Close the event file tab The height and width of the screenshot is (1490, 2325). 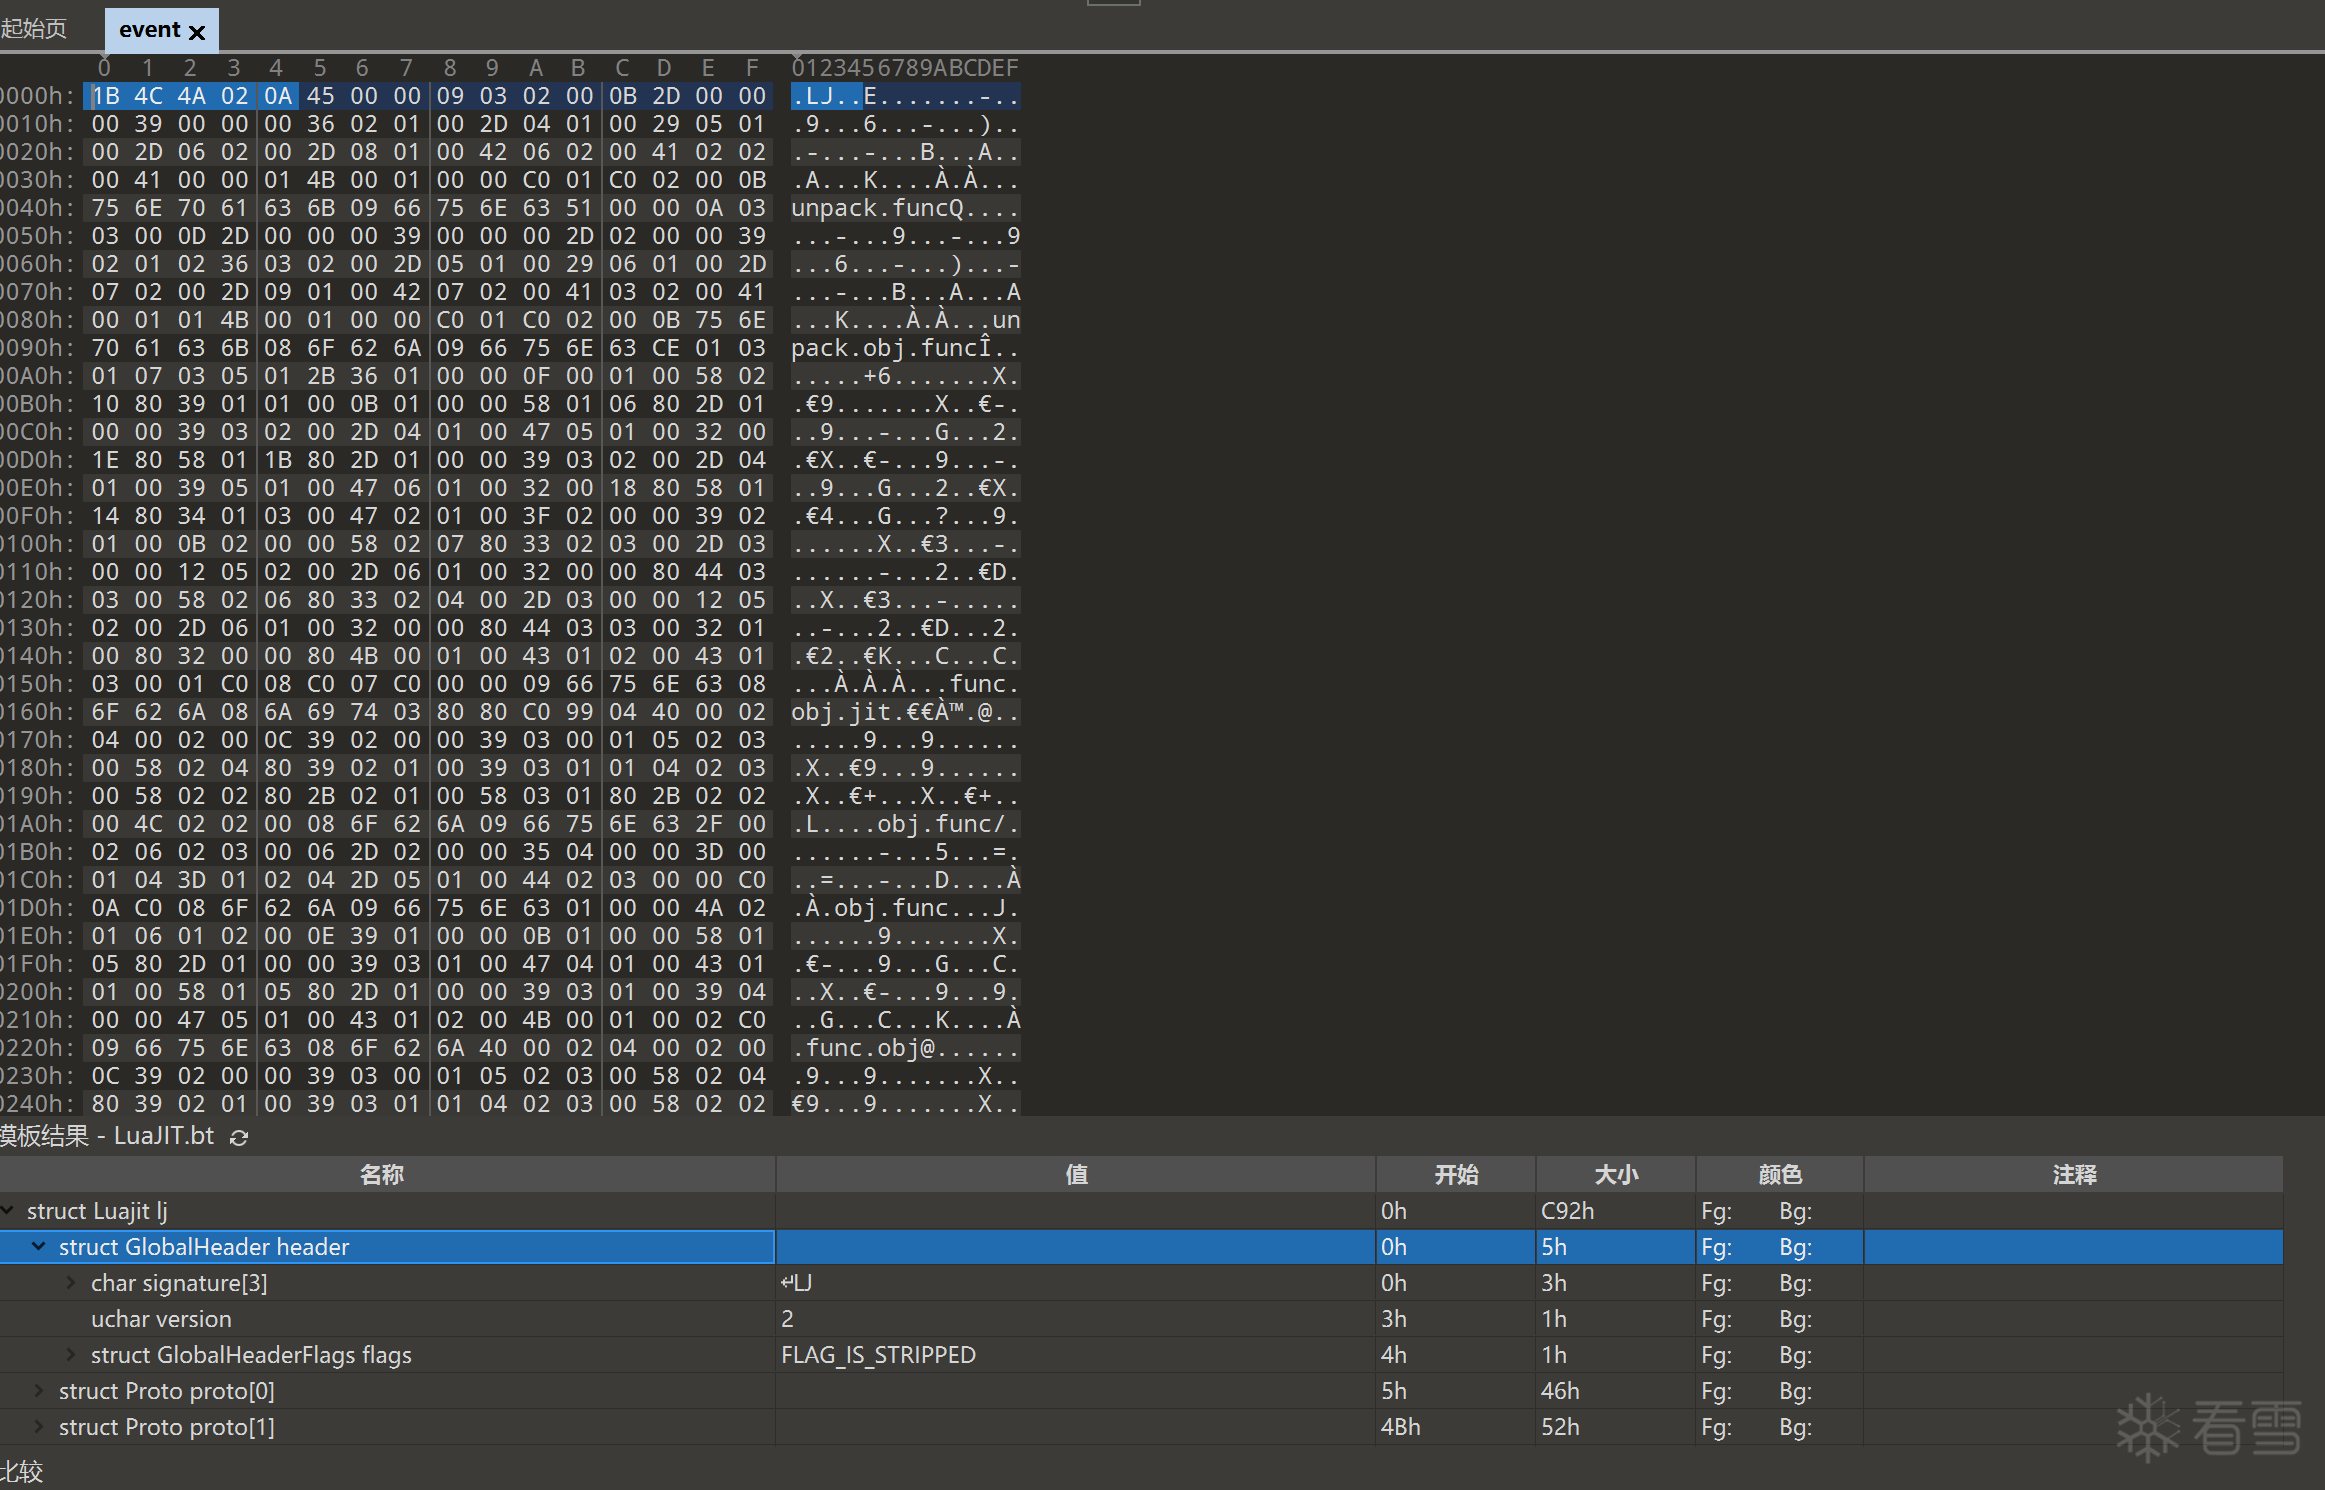(x=197, y=32)
